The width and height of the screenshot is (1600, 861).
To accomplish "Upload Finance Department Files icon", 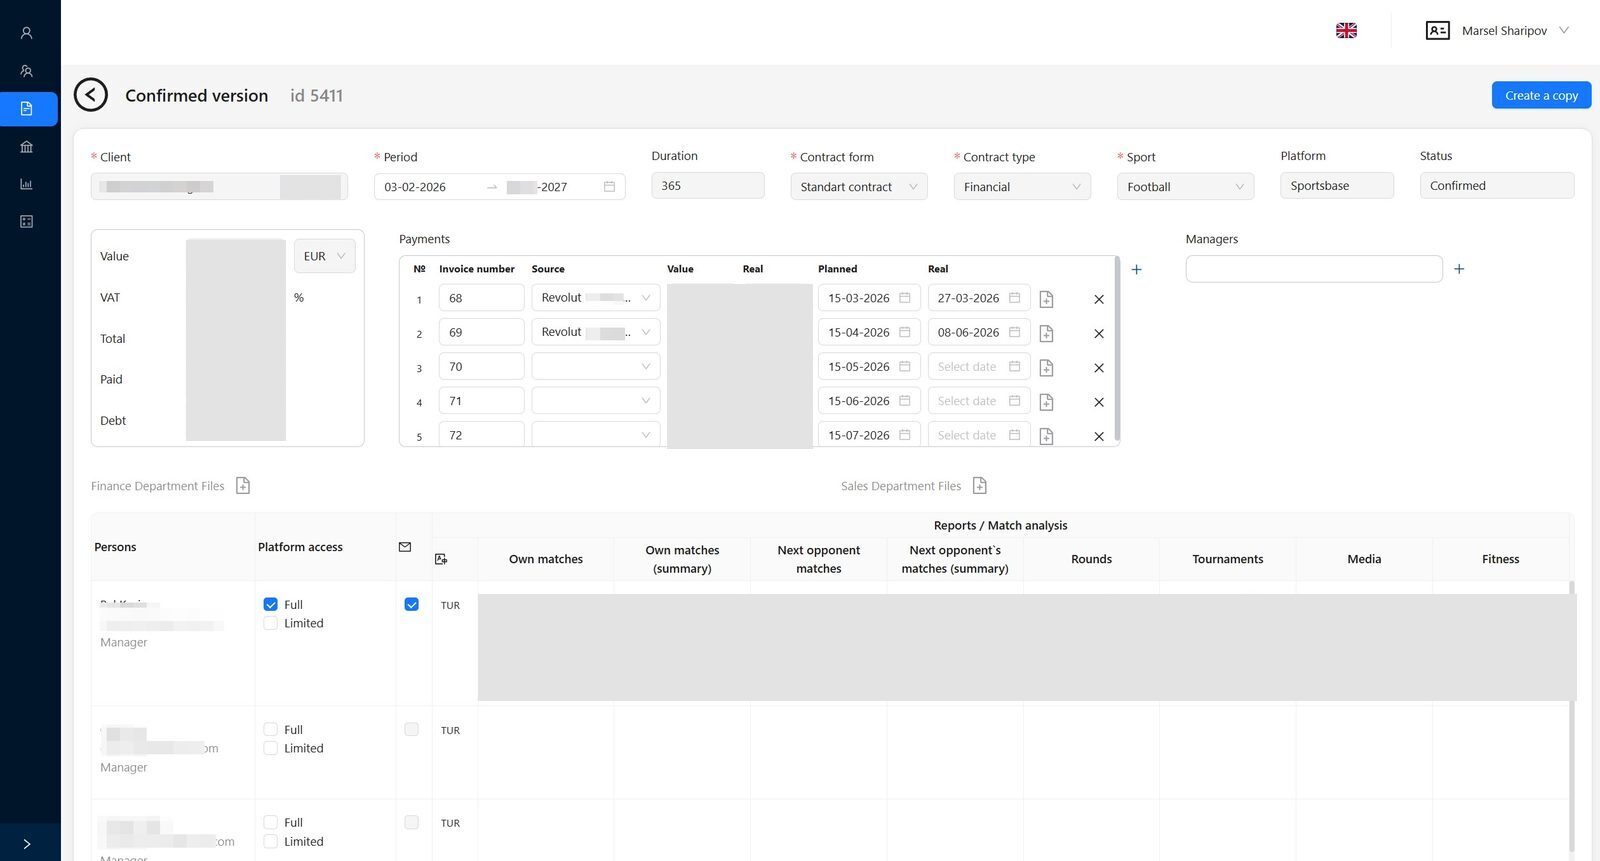I will point(243,485).
